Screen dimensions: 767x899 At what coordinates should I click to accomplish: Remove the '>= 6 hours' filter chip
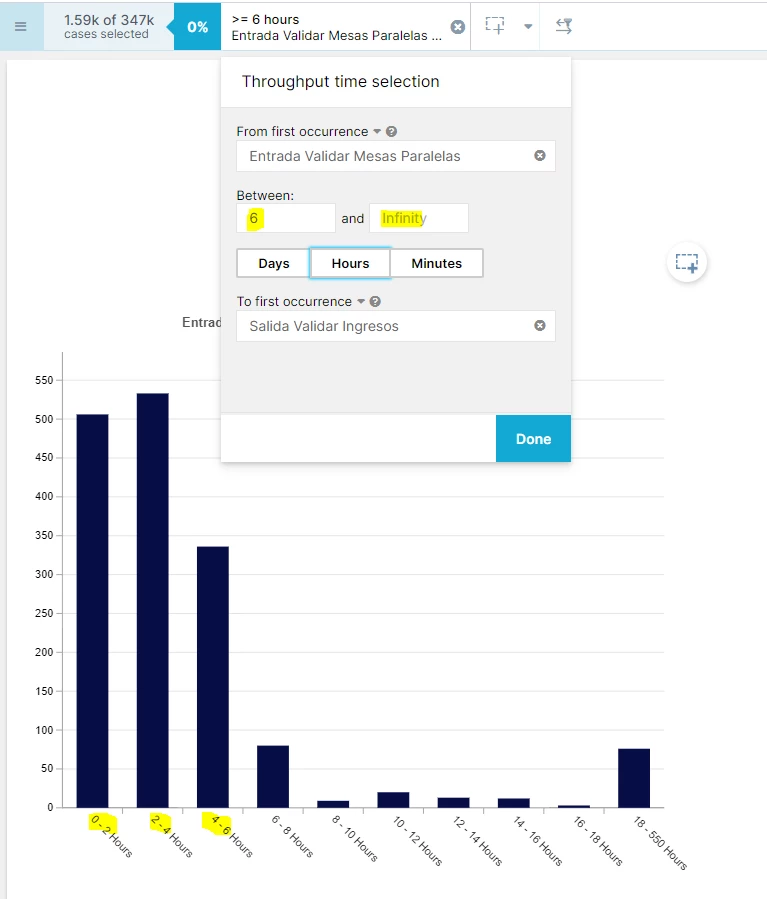coord(458,27)
